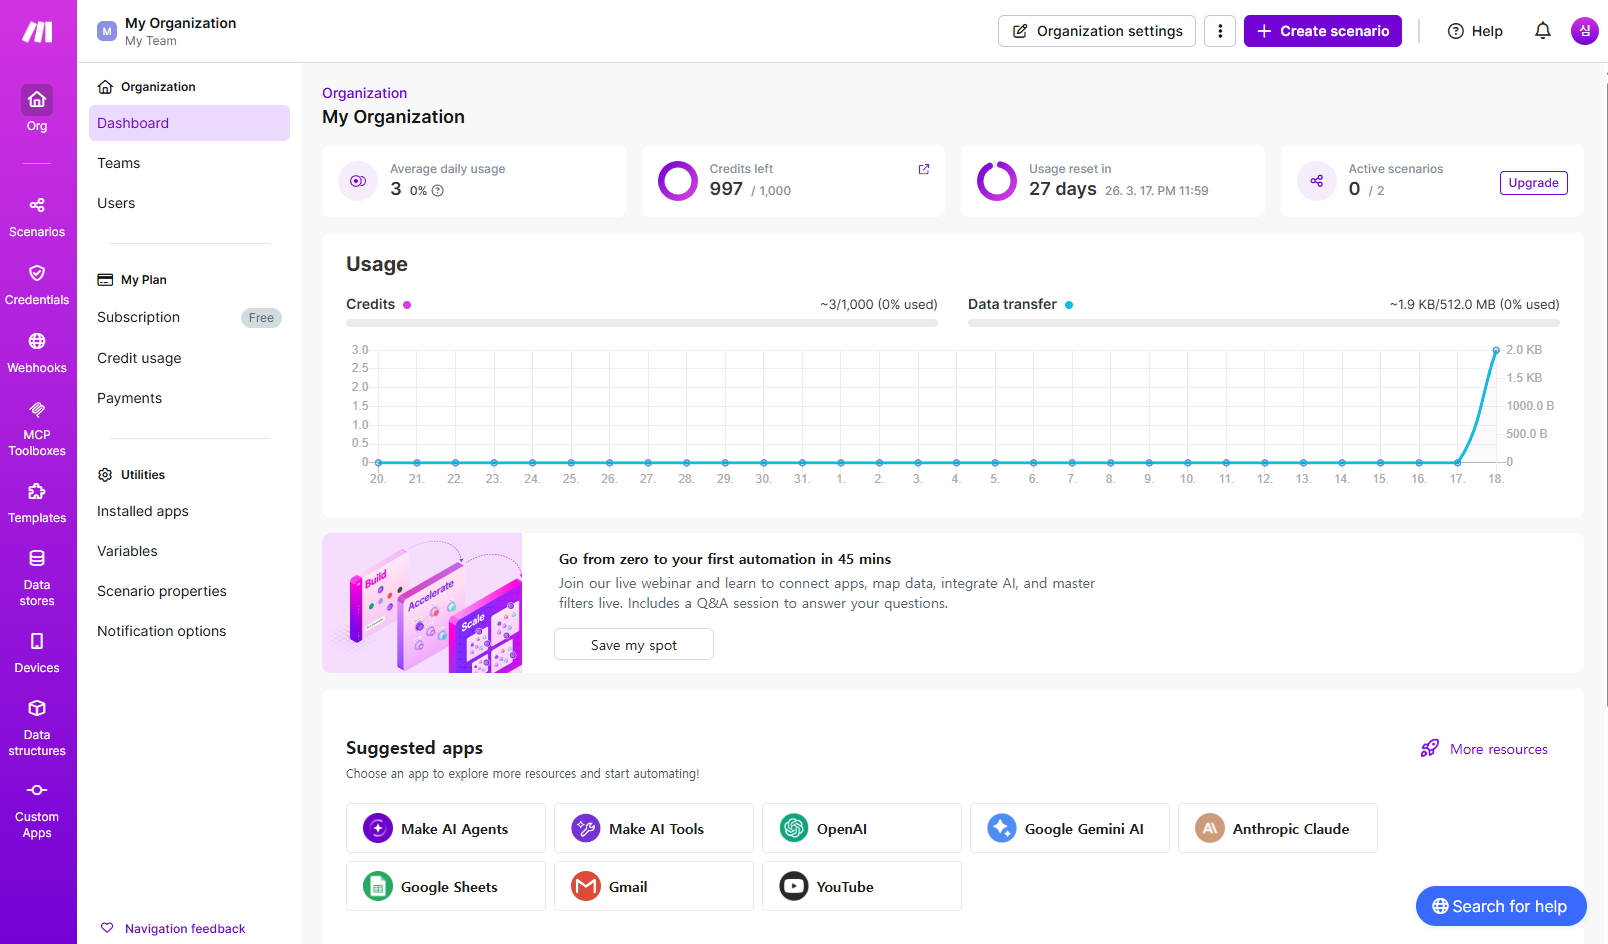Click the notifications bell icon
The image size is (1608, 944).
click(x=1542, y=31)
